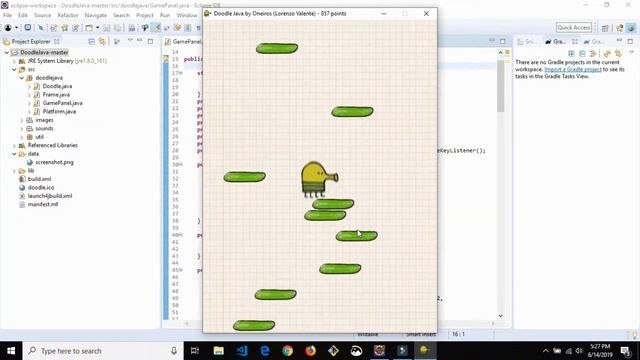Open Gradle Tasks View Menu arrow
Screen dimensions: 640x360
631,53
